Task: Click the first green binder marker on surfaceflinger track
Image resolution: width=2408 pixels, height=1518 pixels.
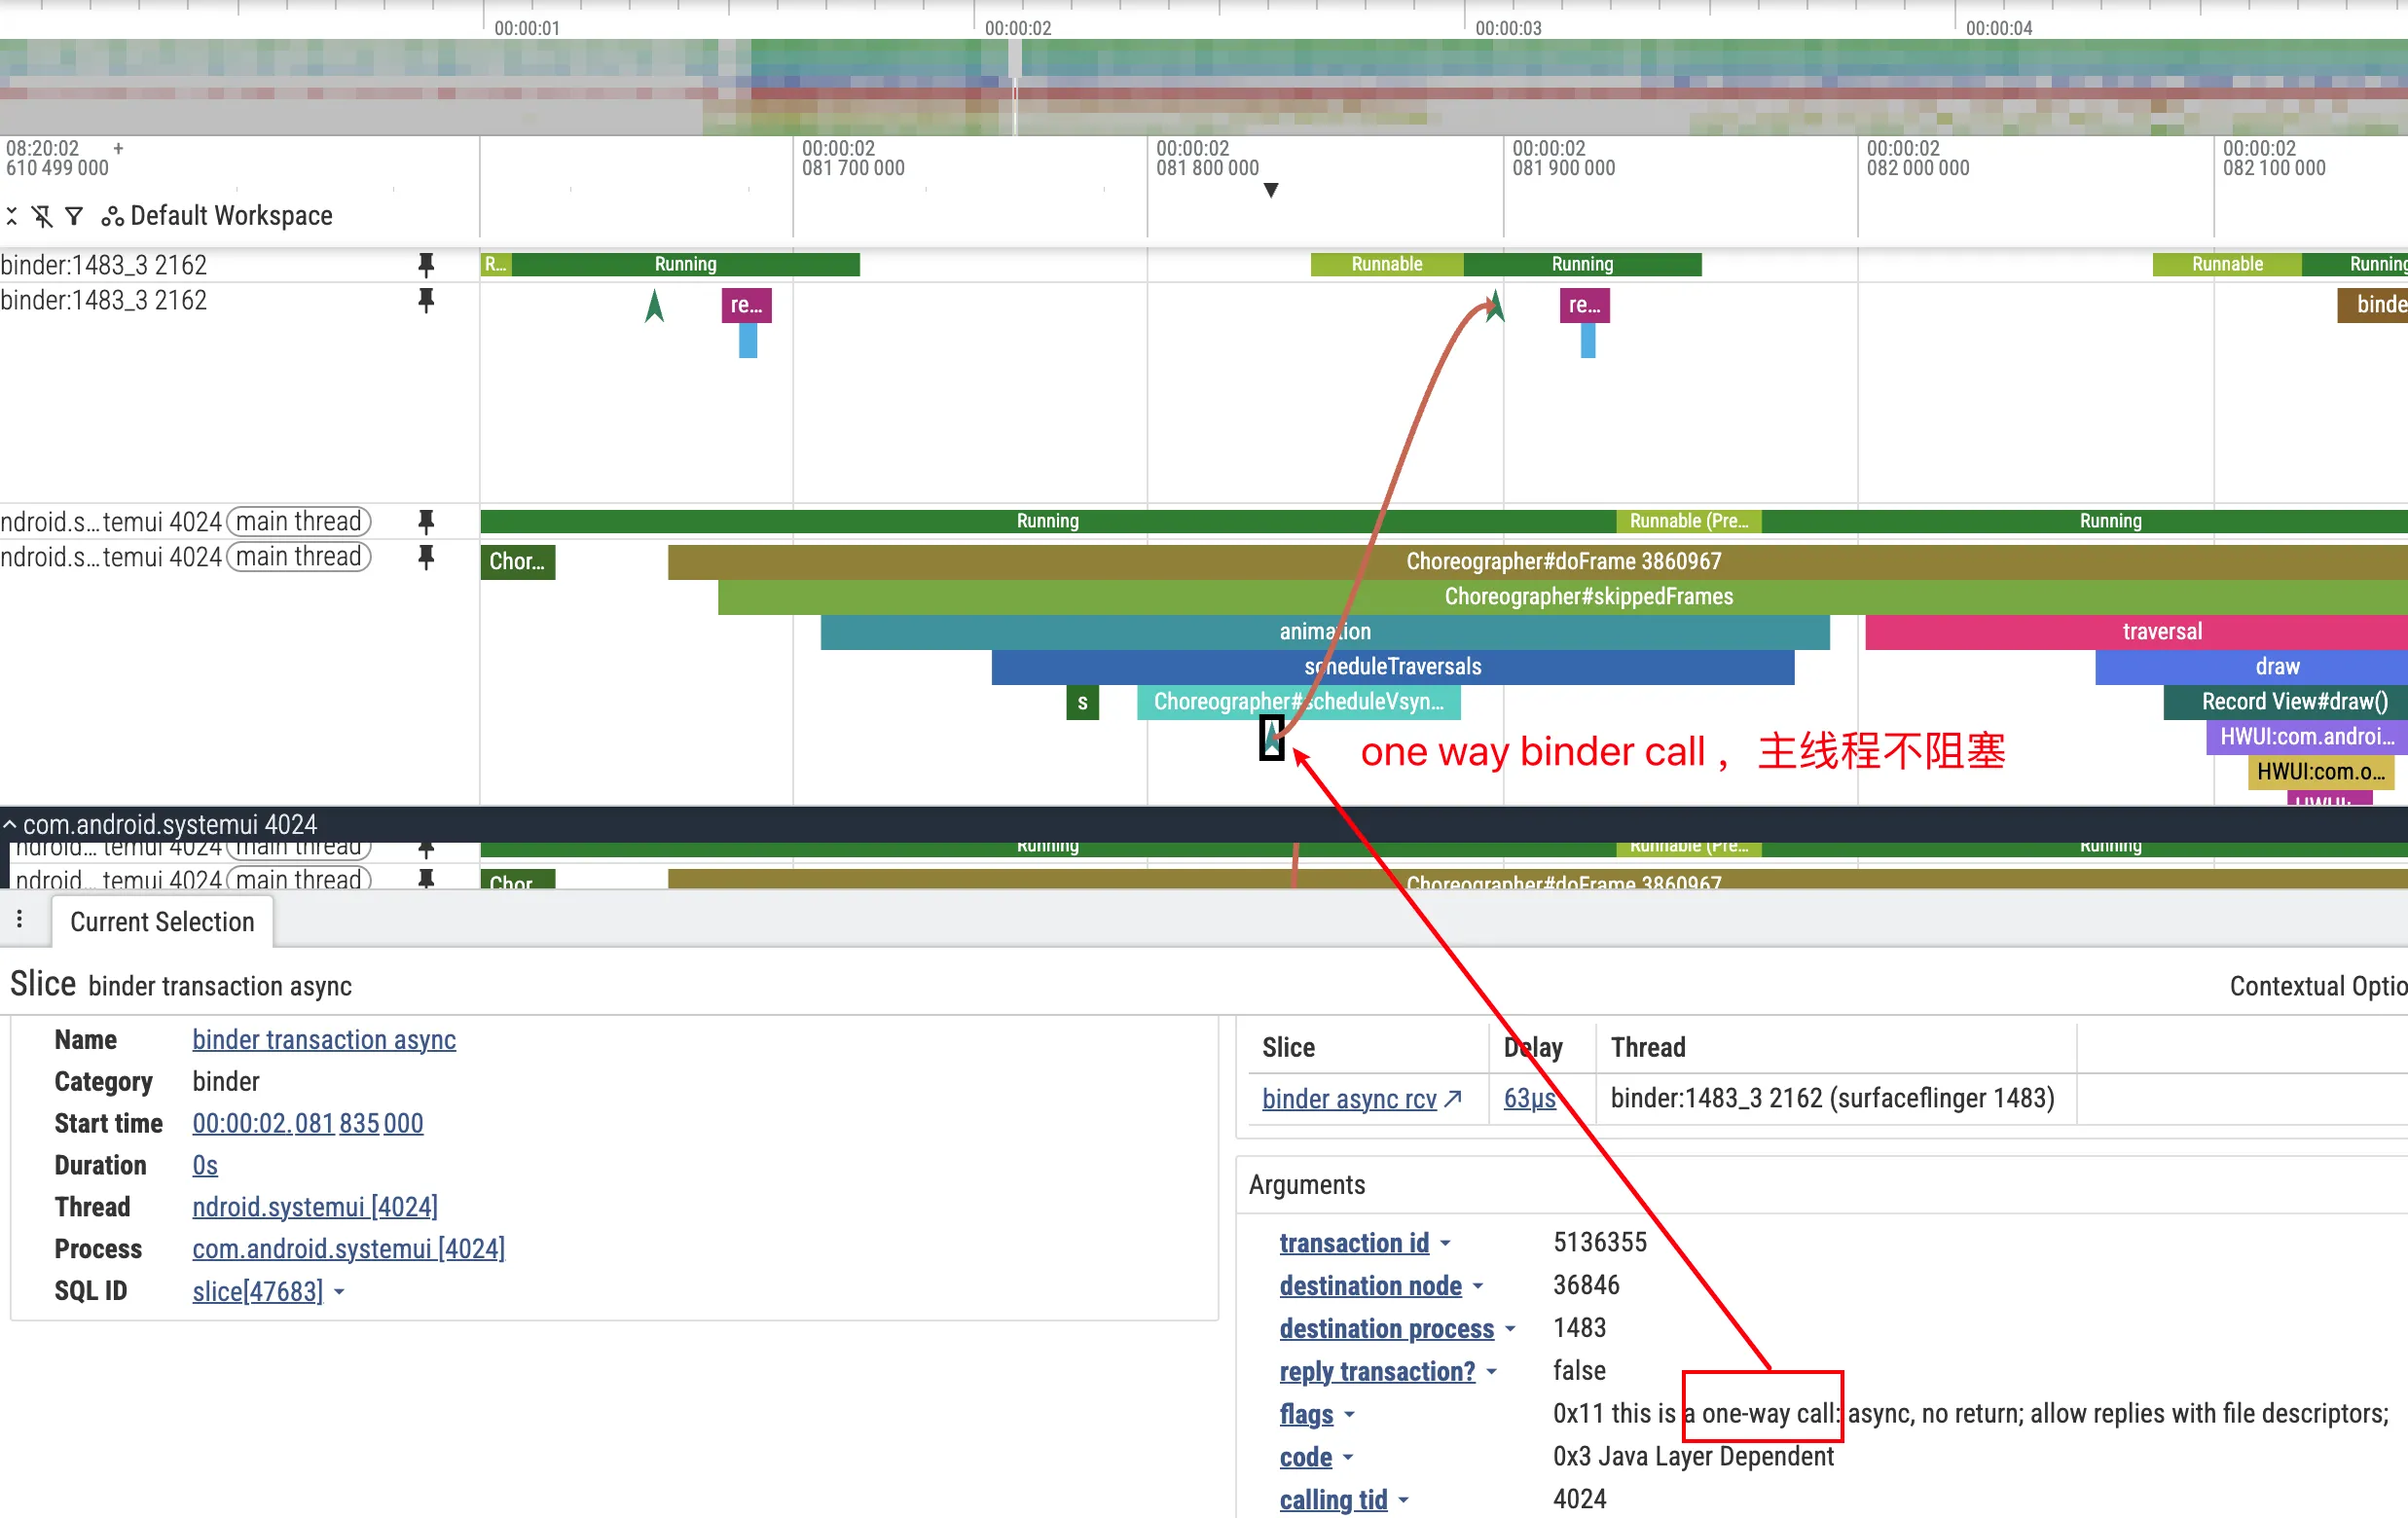Action: point(654,306)
